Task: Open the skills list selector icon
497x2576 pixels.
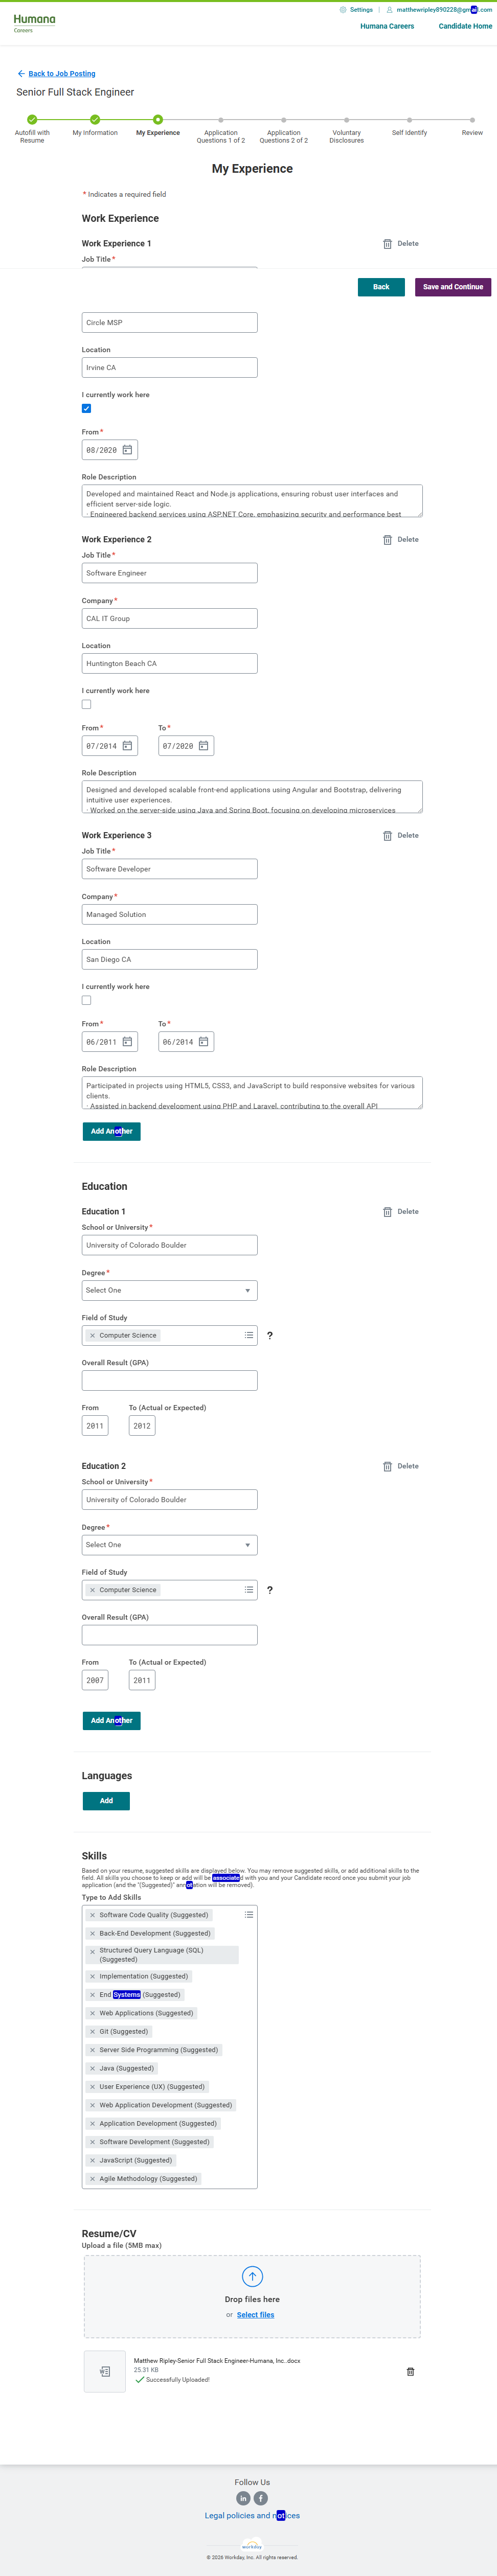Action: [x=249, y=1914]
